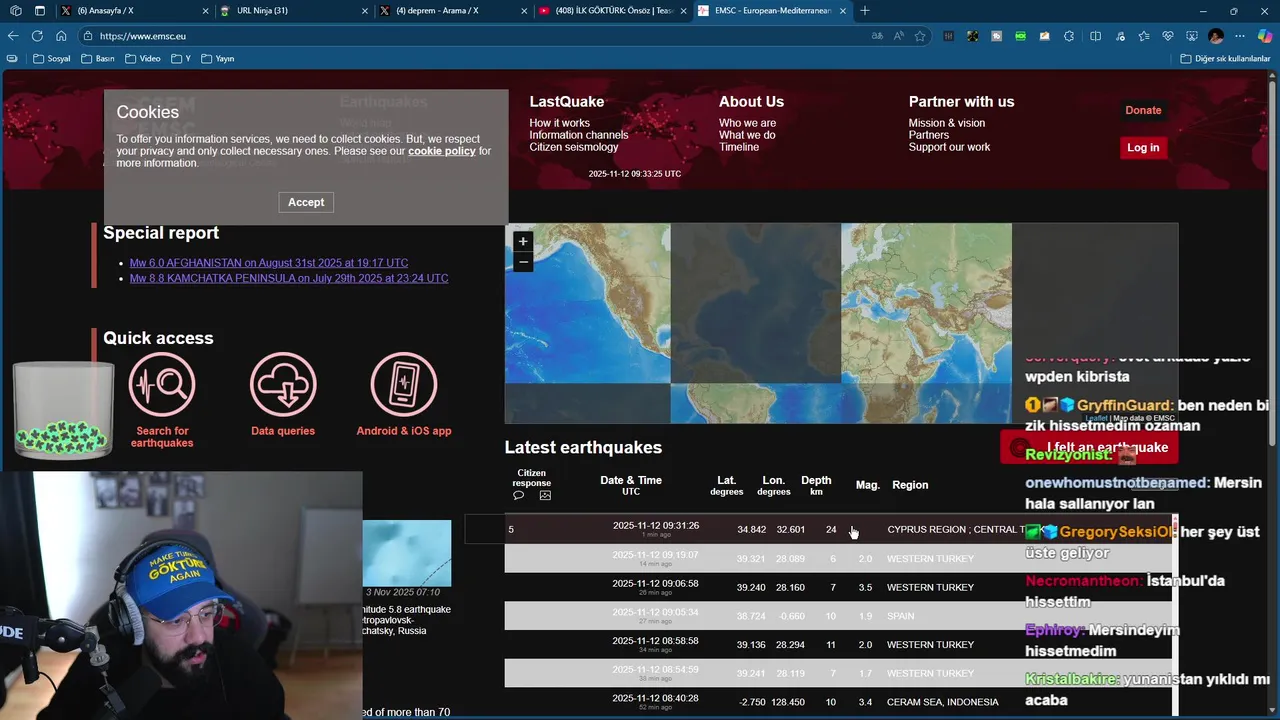Open the Citizen seismology link
This screenshot has height=720, width=1280.
click(x=574, y=147)
